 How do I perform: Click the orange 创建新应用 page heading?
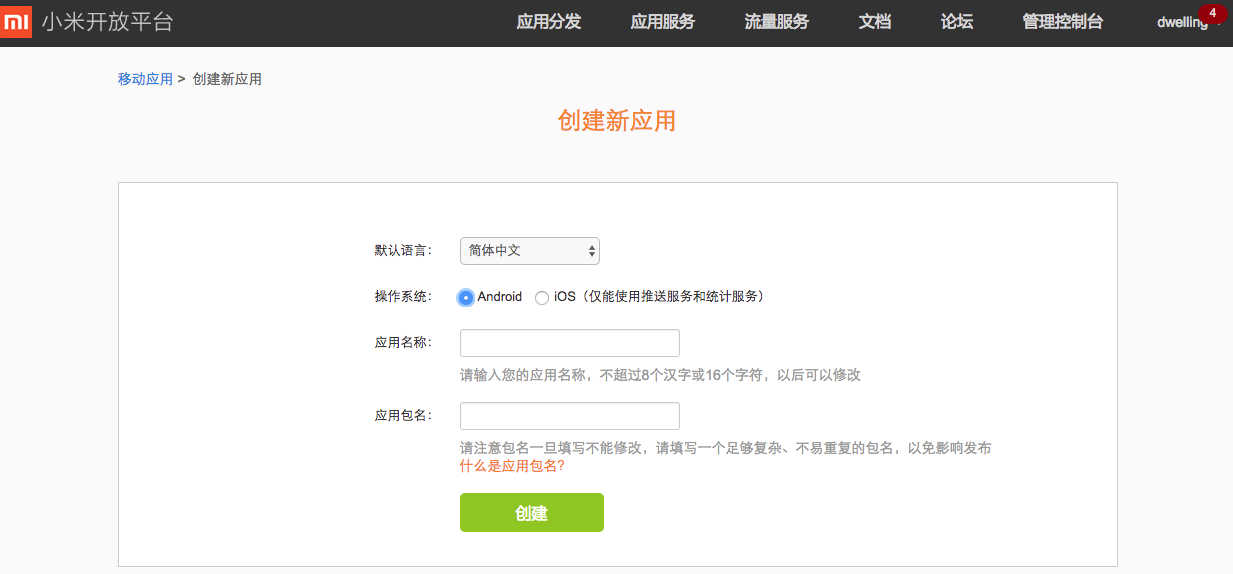pyautogui.click(x=616, y=121)
